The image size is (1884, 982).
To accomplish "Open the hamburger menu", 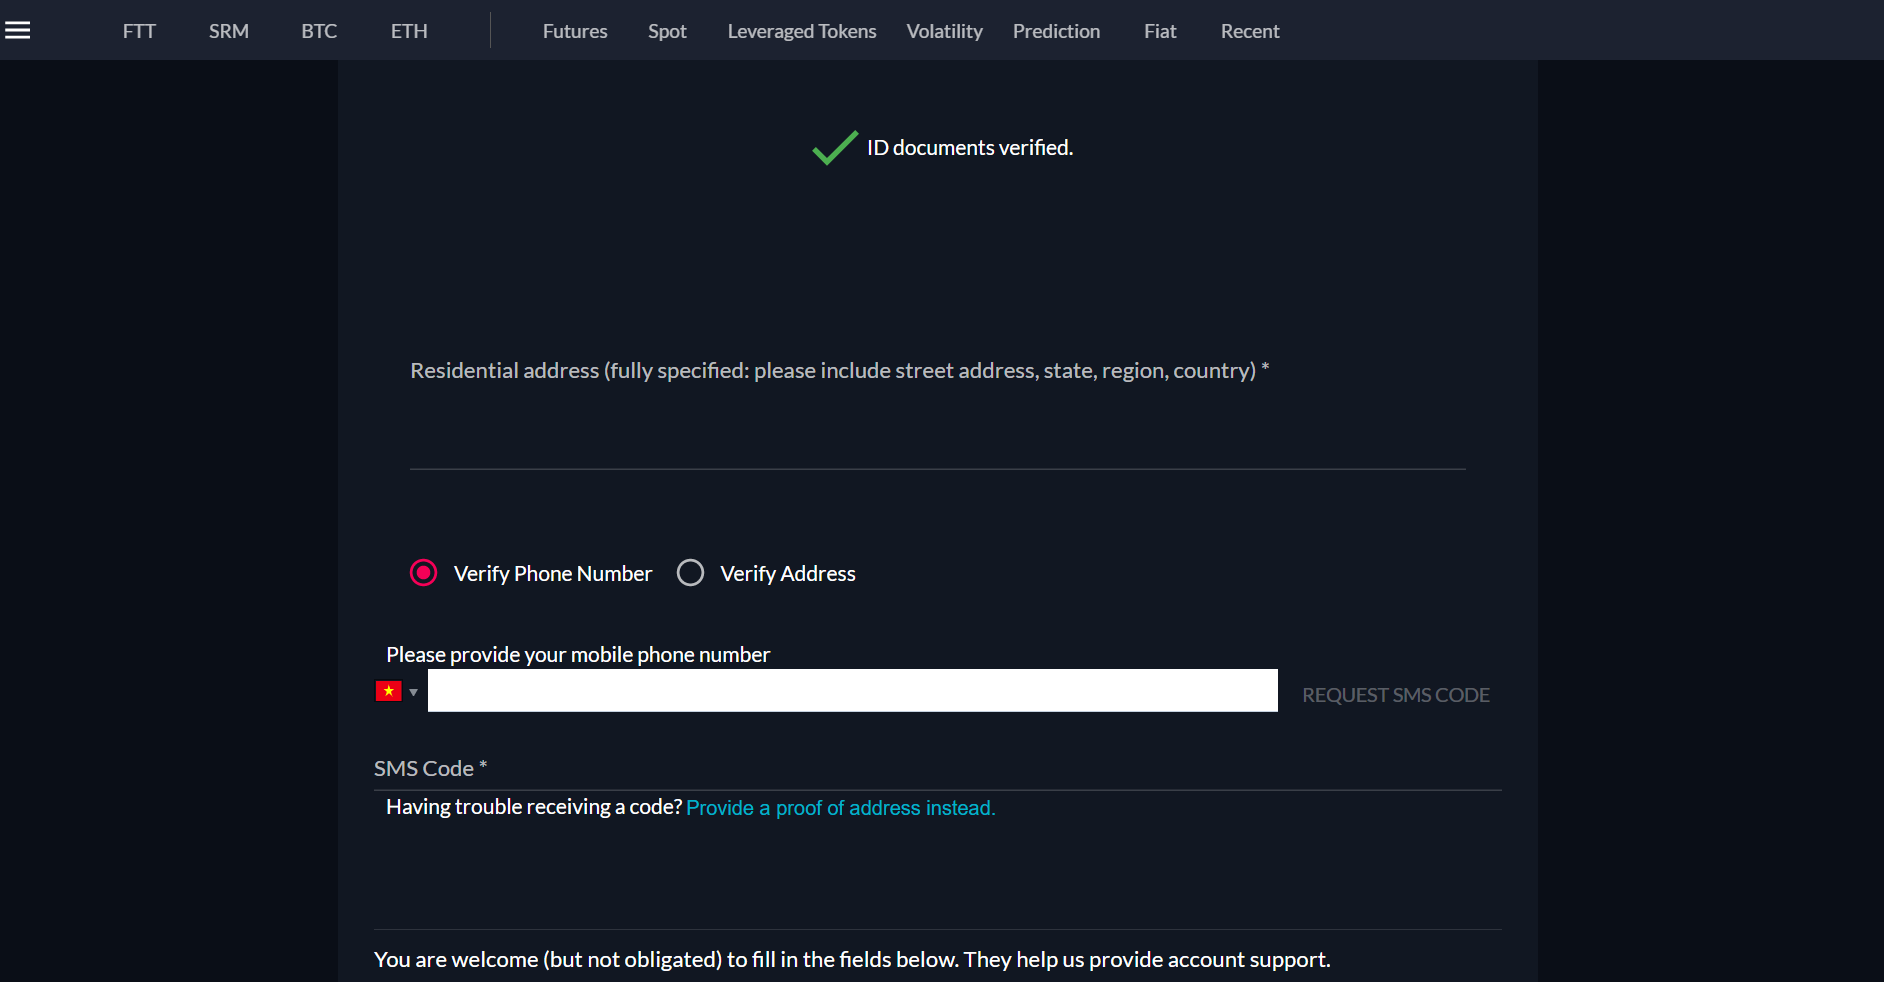I will click(18, 30).
